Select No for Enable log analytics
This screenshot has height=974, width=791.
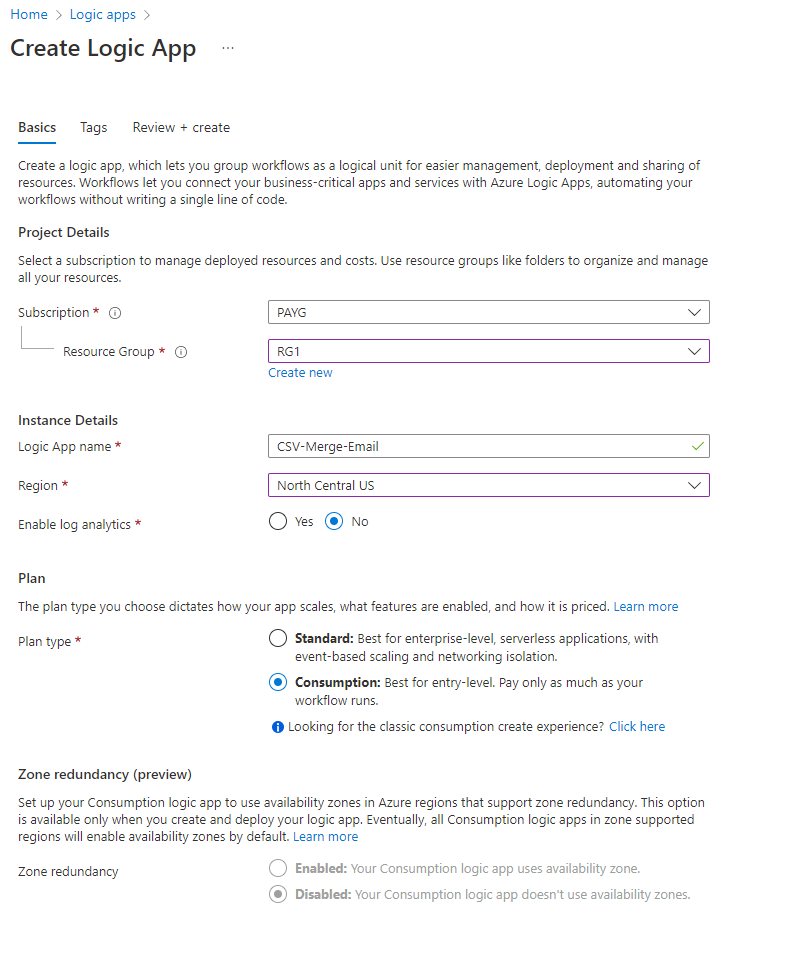coord(335,522)
